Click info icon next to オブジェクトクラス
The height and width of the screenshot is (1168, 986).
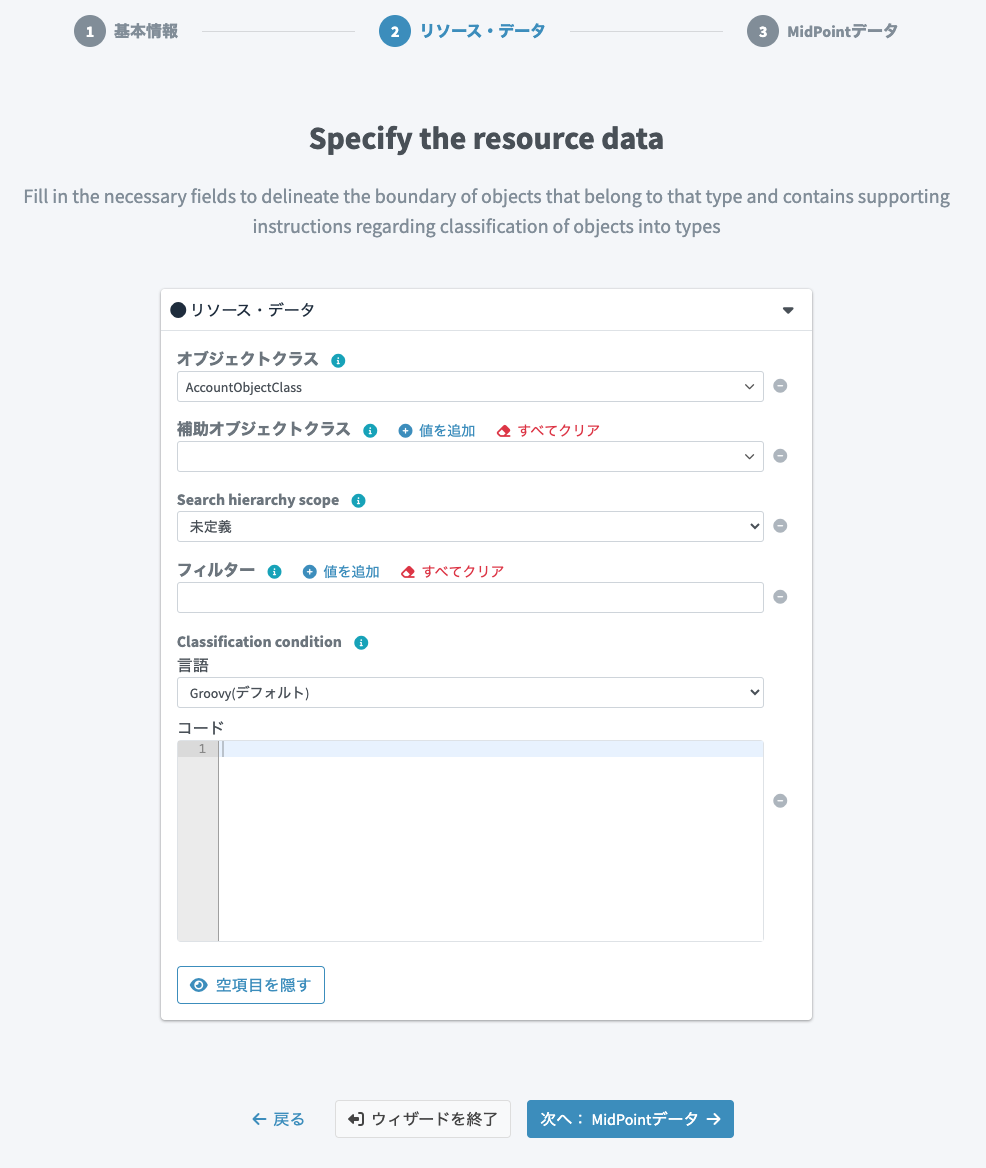point(338,361)
